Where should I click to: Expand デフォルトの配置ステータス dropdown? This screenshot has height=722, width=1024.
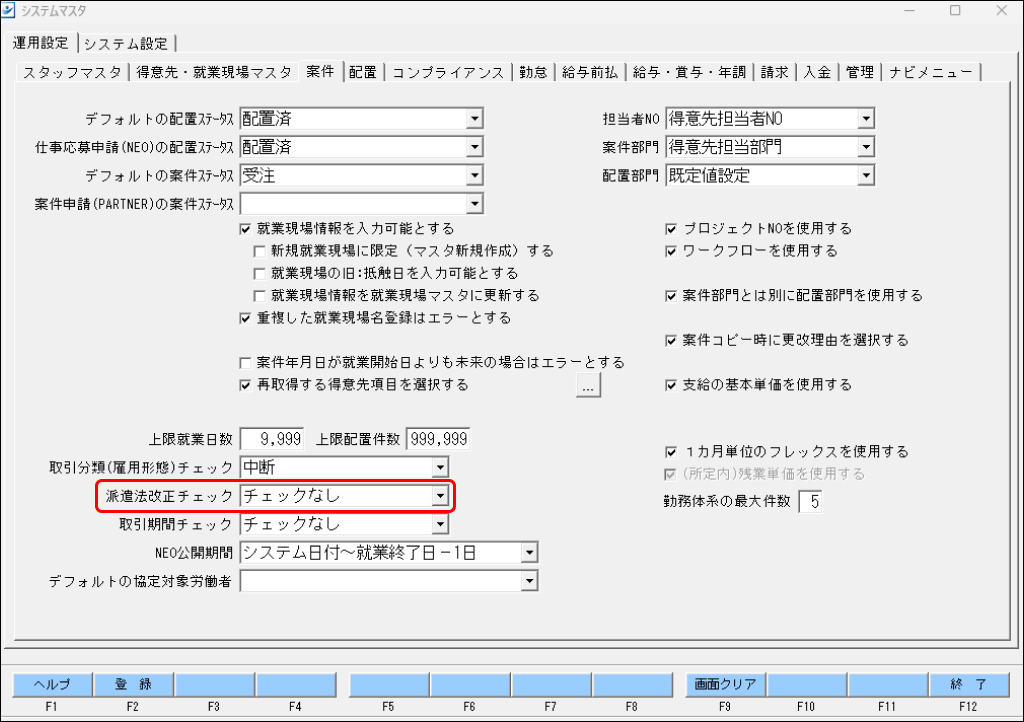coord(475,119)
